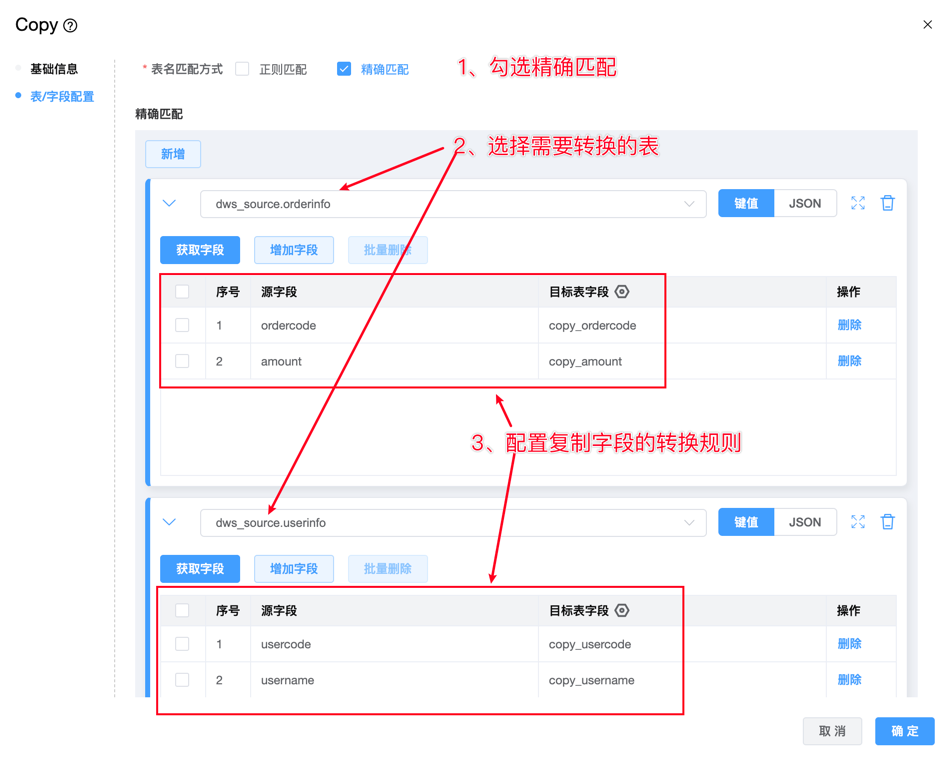Image resolution: width=946 pixels, height=758 pixels.
Task: Switch to 基础信息 step
Action: coord(54,69)
